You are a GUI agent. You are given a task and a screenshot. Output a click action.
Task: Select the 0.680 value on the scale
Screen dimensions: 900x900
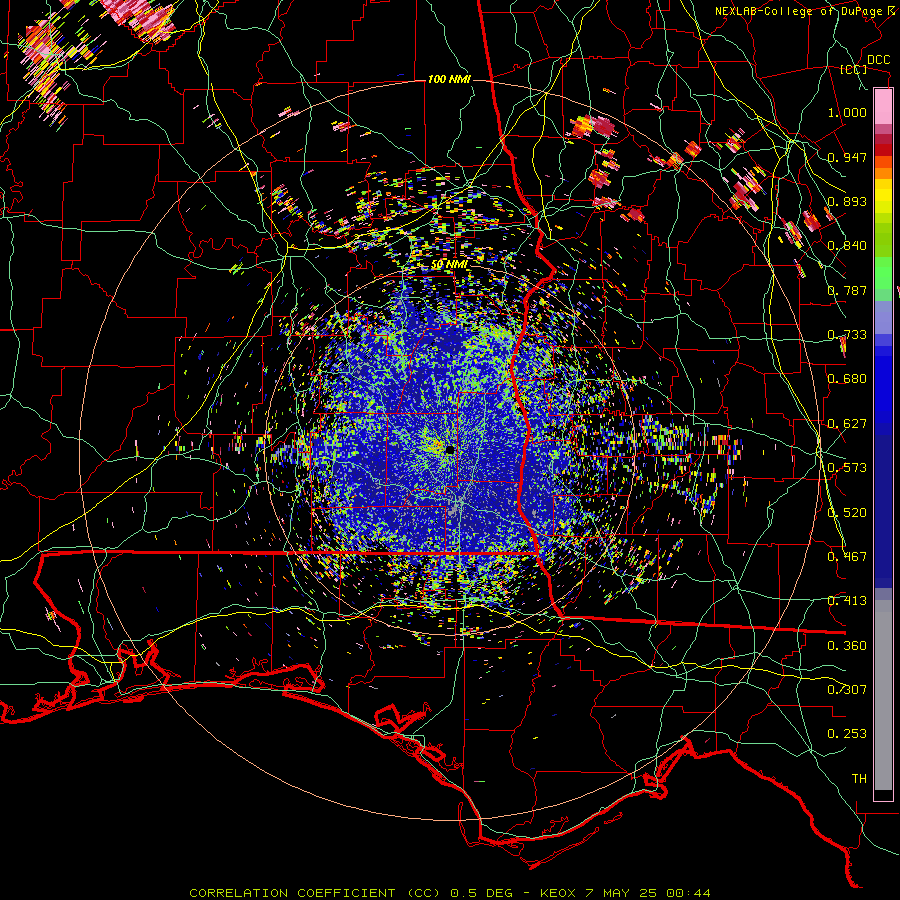pos(847,379)
